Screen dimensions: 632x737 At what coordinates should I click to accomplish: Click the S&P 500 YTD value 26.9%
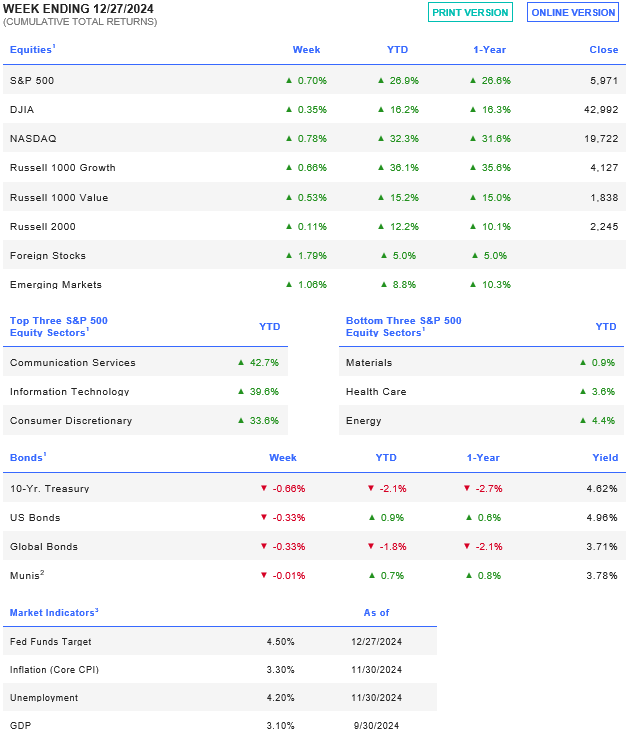(x=404, y=80)
